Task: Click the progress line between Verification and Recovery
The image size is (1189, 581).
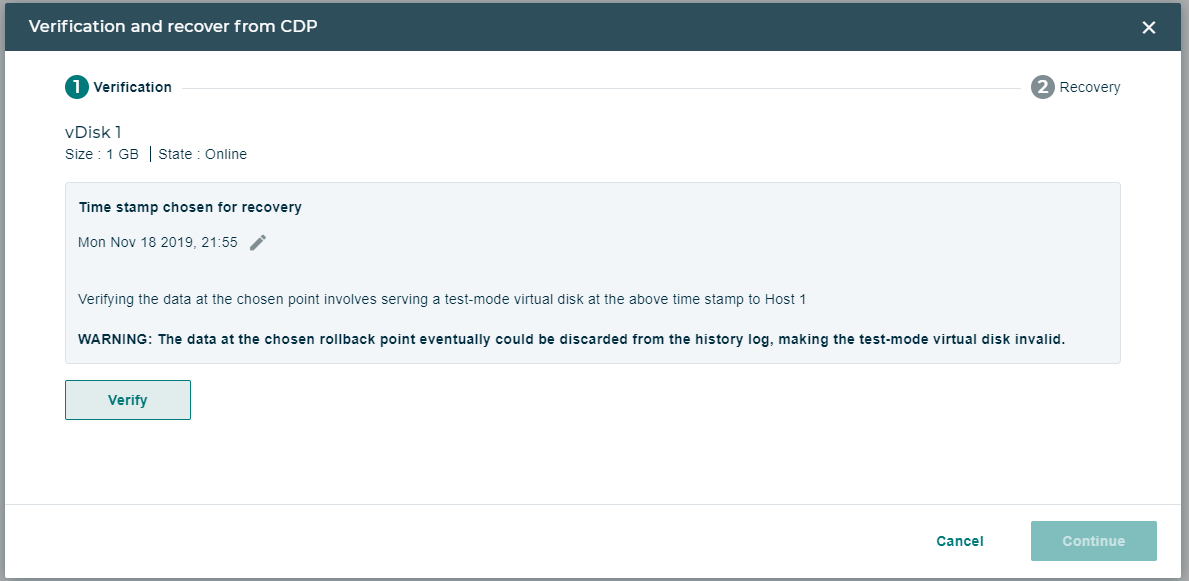Action: [x=601, y=88]
